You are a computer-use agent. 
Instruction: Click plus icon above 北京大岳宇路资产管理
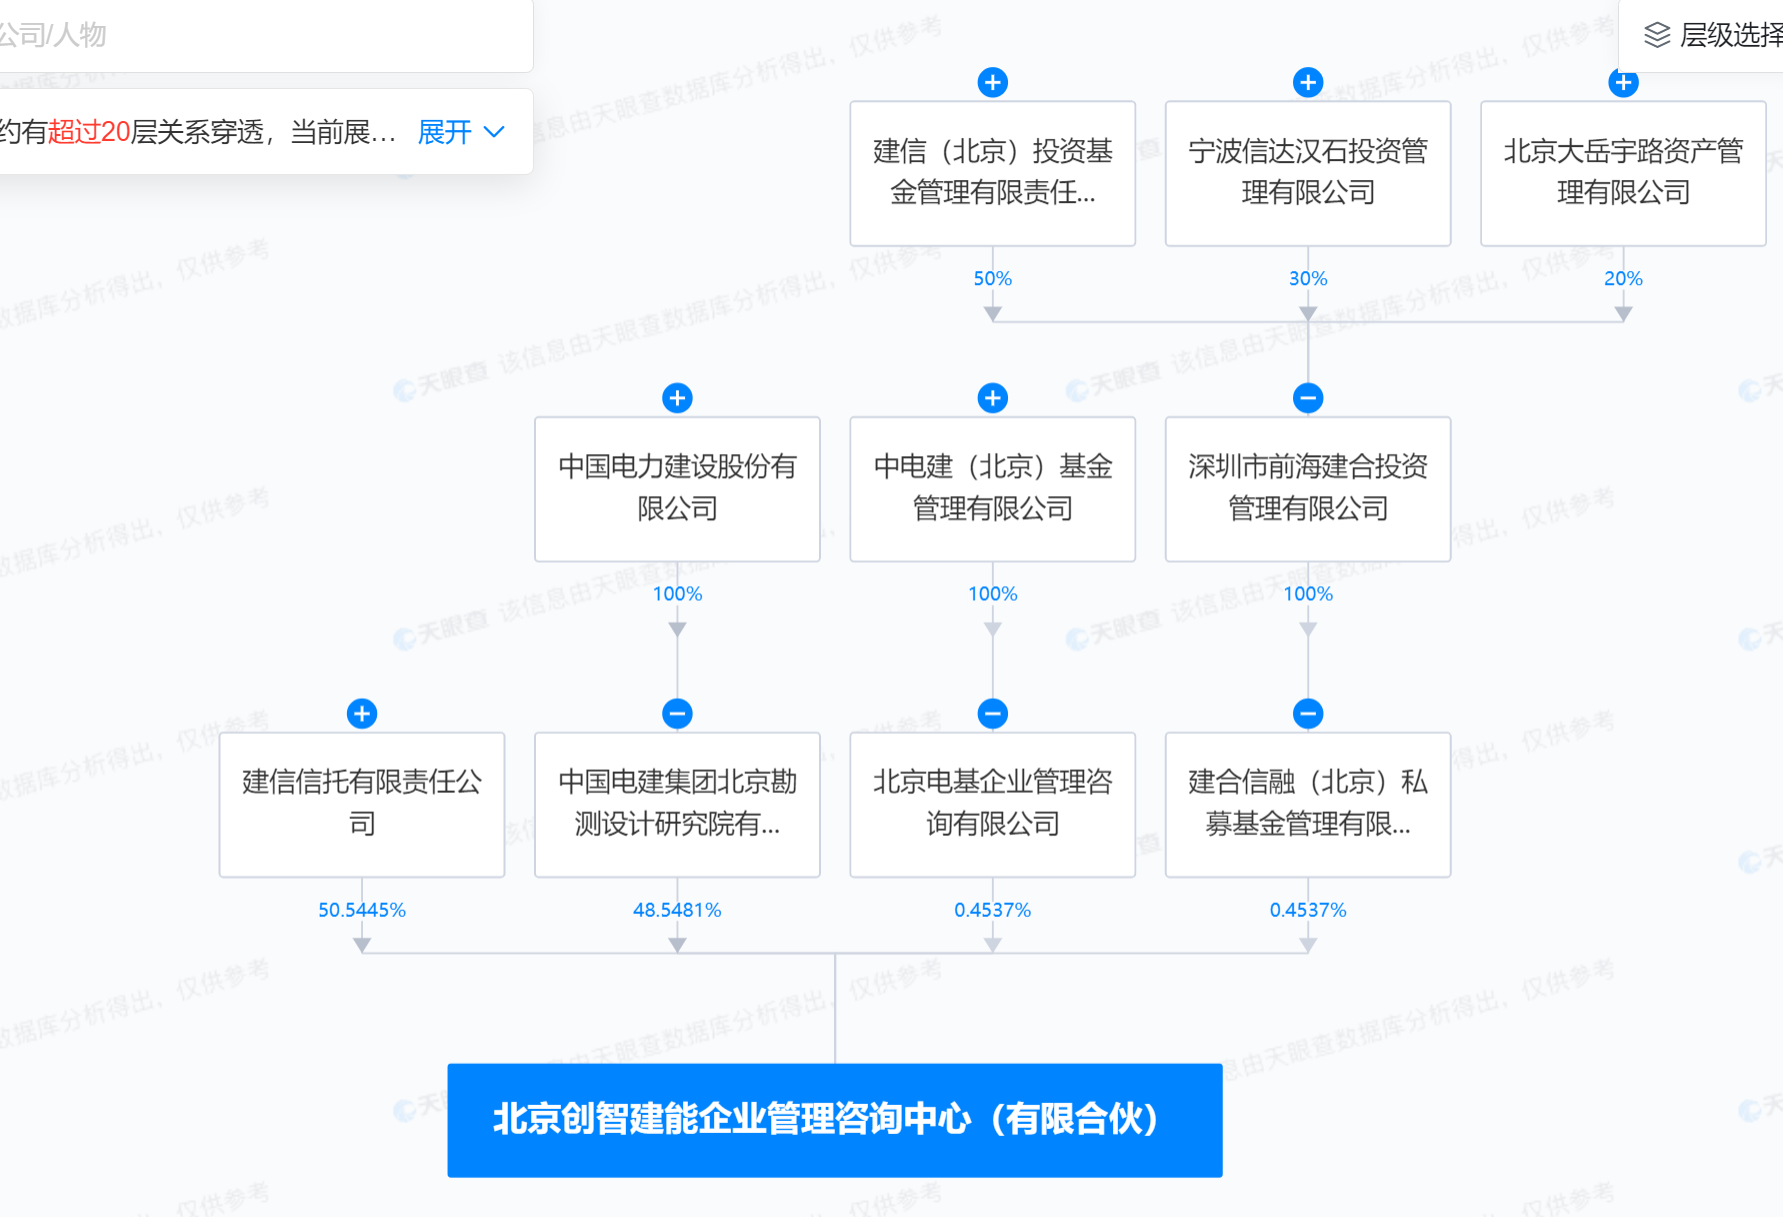point(1623,82)
